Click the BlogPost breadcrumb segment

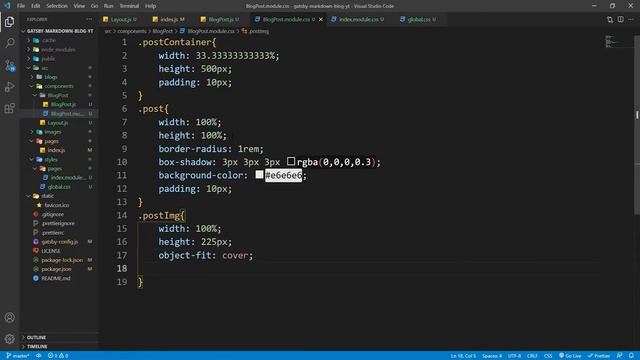(x=162, y=31)
